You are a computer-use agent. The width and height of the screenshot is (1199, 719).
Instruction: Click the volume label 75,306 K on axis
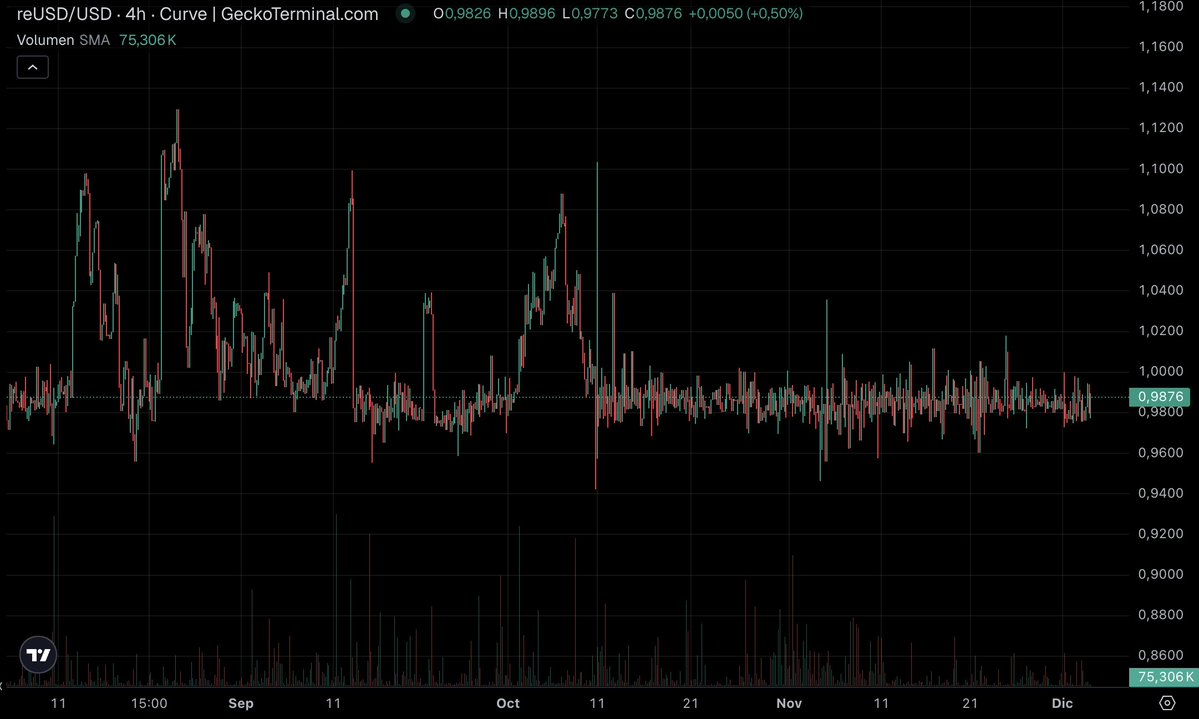pyautogui.click(x=1164, y=677)
